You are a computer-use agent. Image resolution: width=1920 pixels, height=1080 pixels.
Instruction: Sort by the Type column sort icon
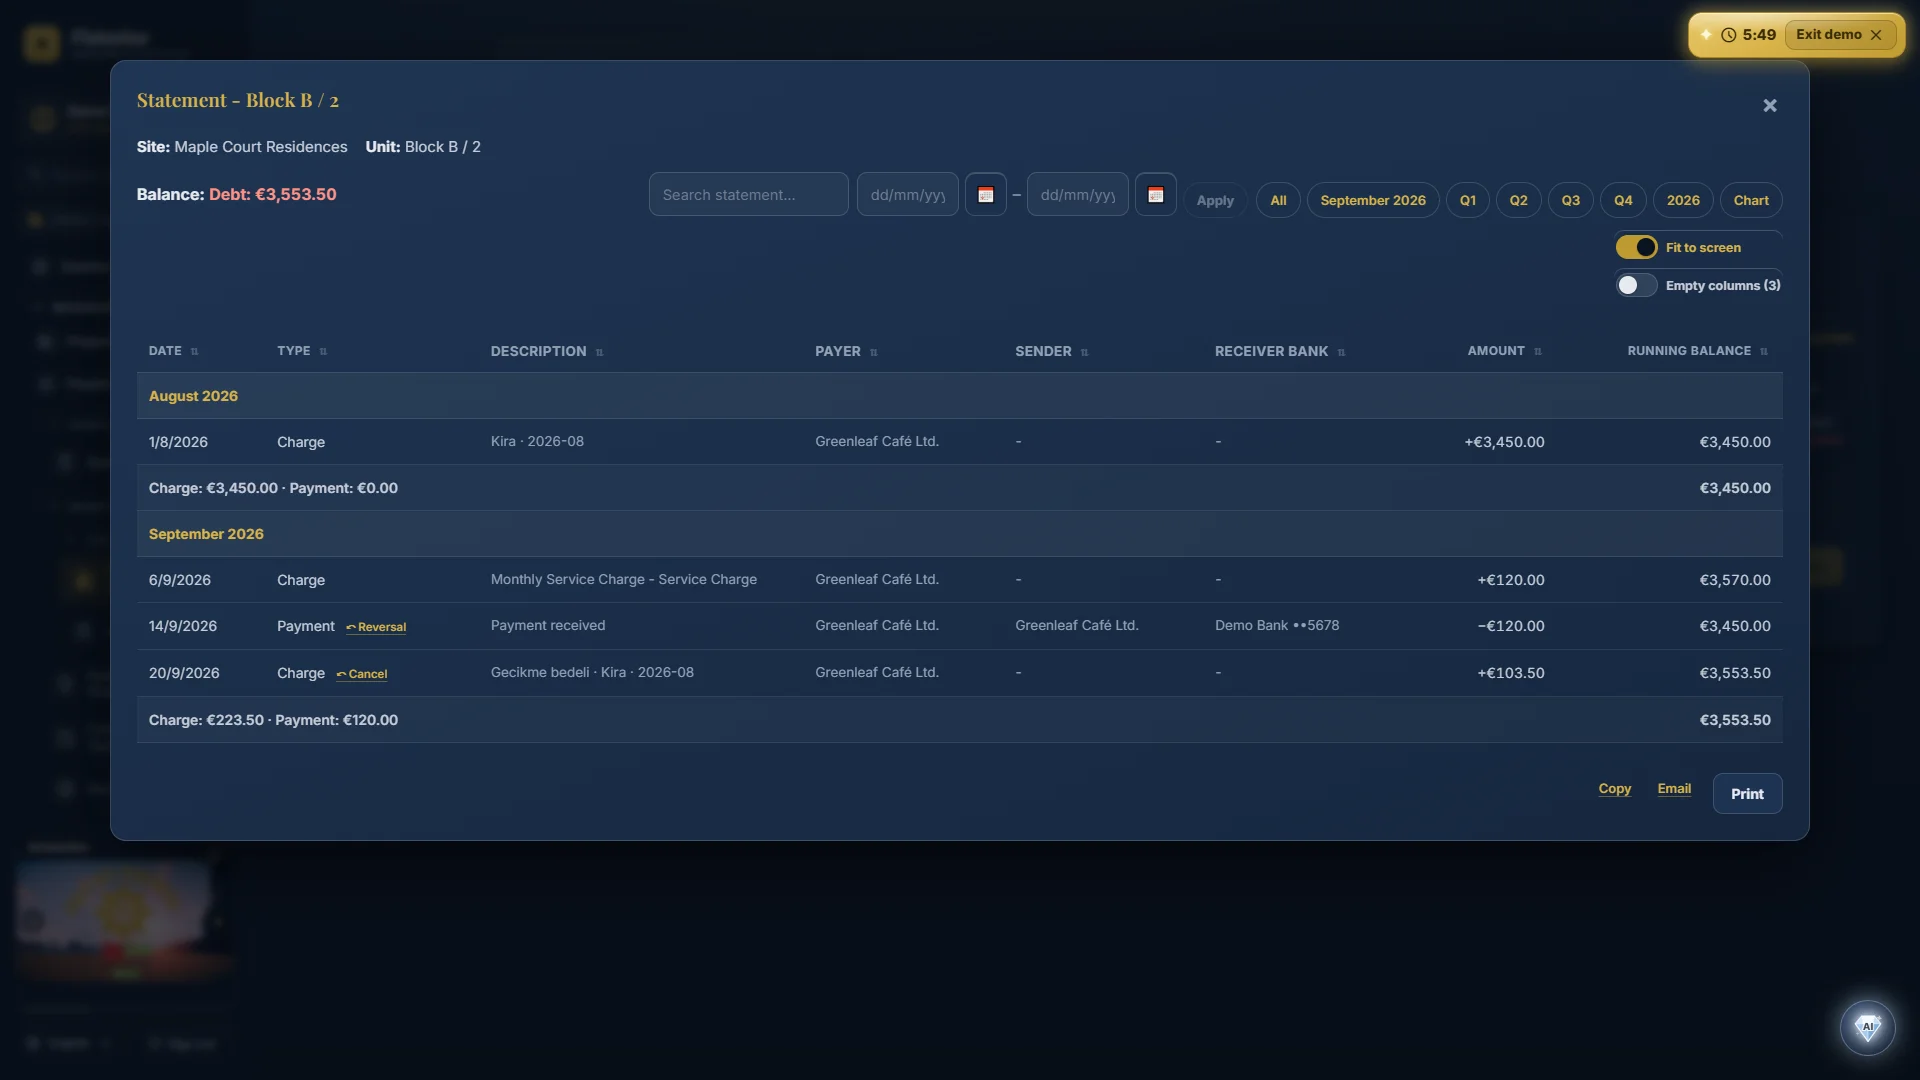click(x=323, y=352)
